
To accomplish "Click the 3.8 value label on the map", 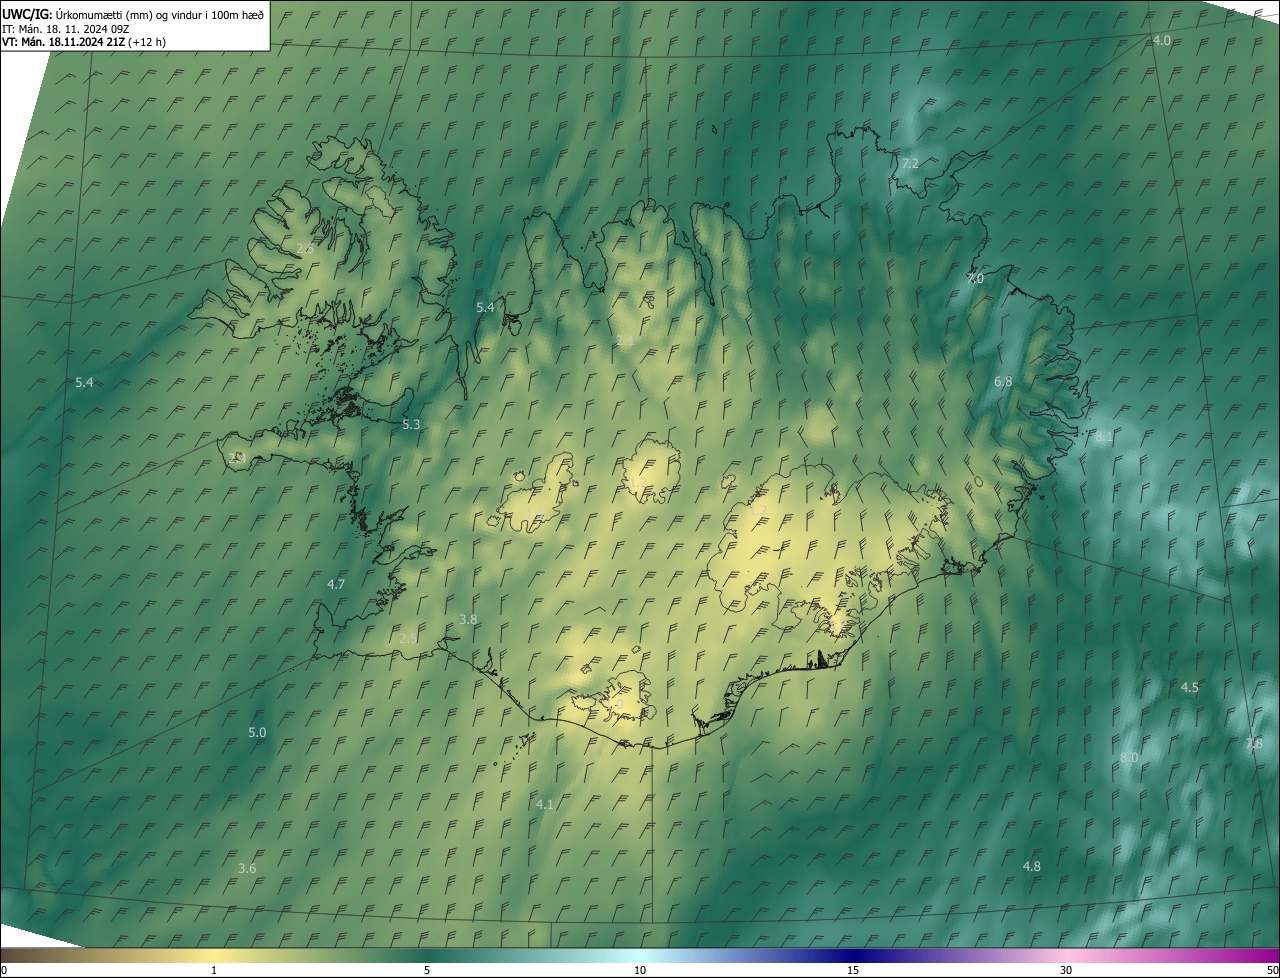I will [x=468, y=620].
